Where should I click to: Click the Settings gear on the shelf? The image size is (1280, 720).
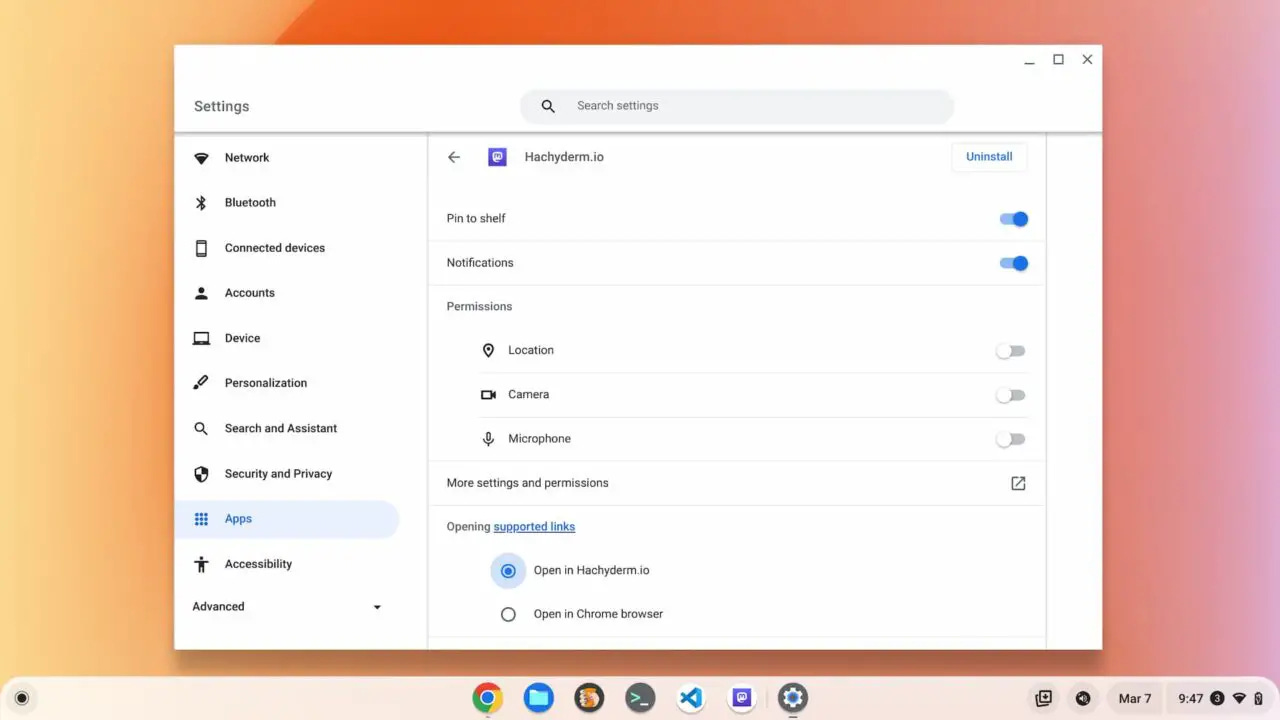[793, 698]
